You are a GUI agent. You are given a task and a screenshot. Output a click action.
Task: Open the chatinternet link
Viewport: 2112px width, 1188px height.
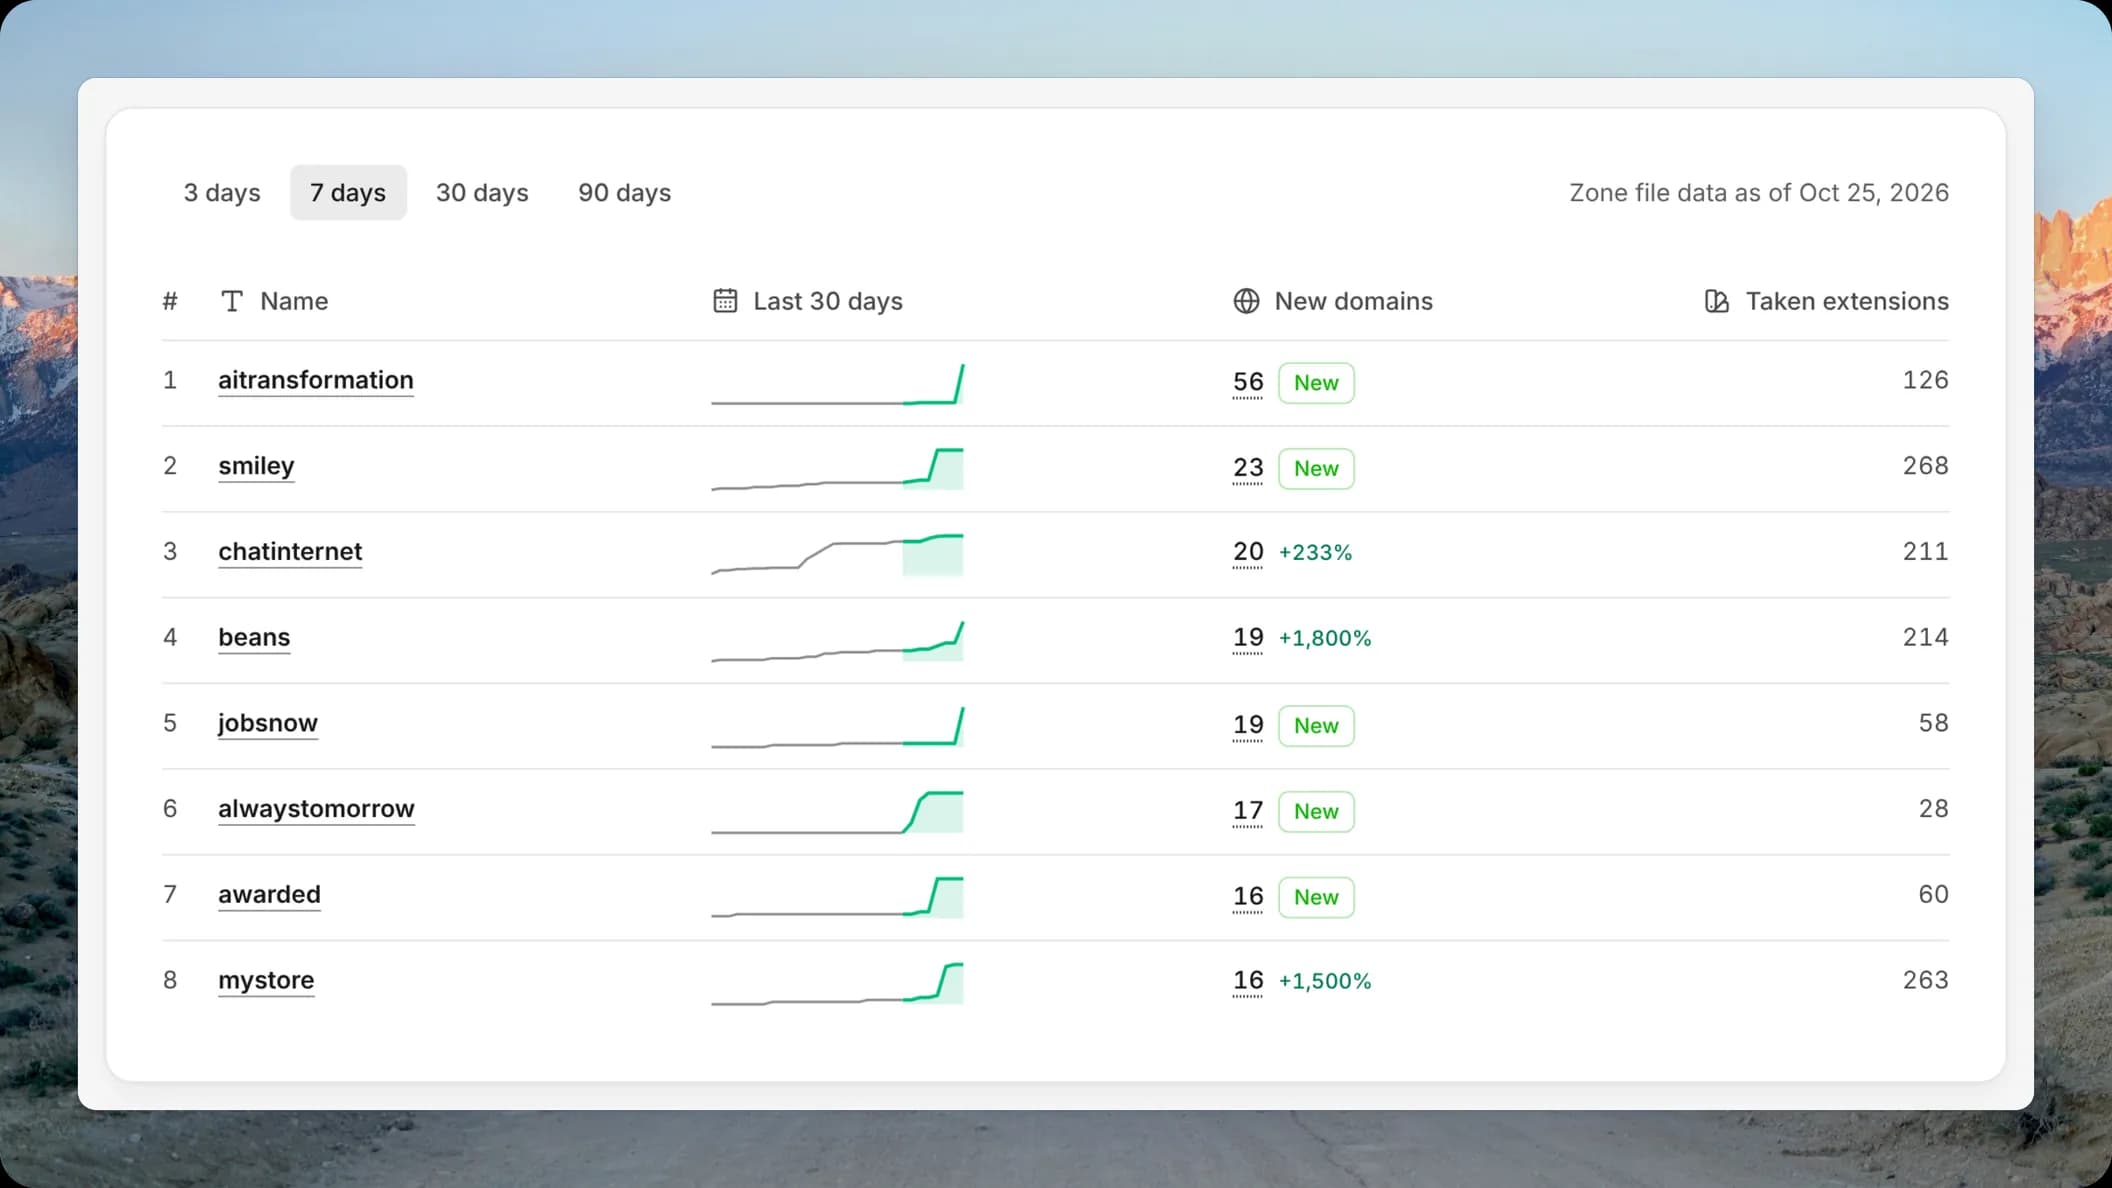click(290, 552)
